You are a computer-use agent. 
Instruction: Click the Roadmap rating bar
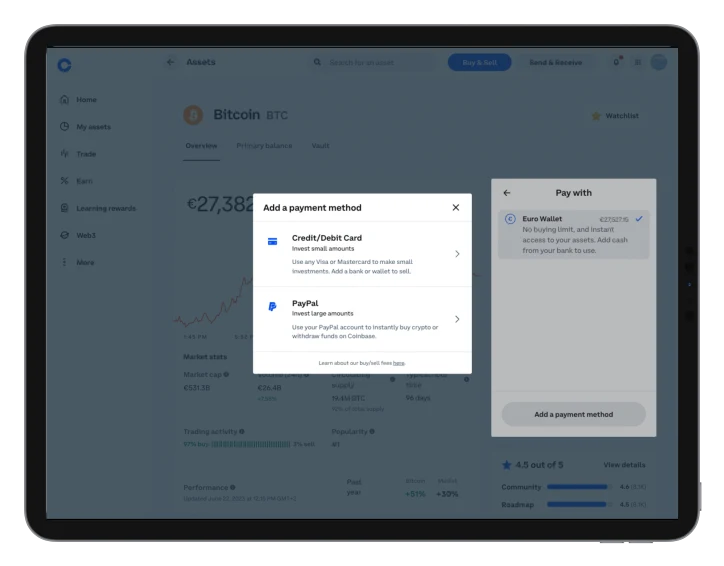click(x=579, y=504)
